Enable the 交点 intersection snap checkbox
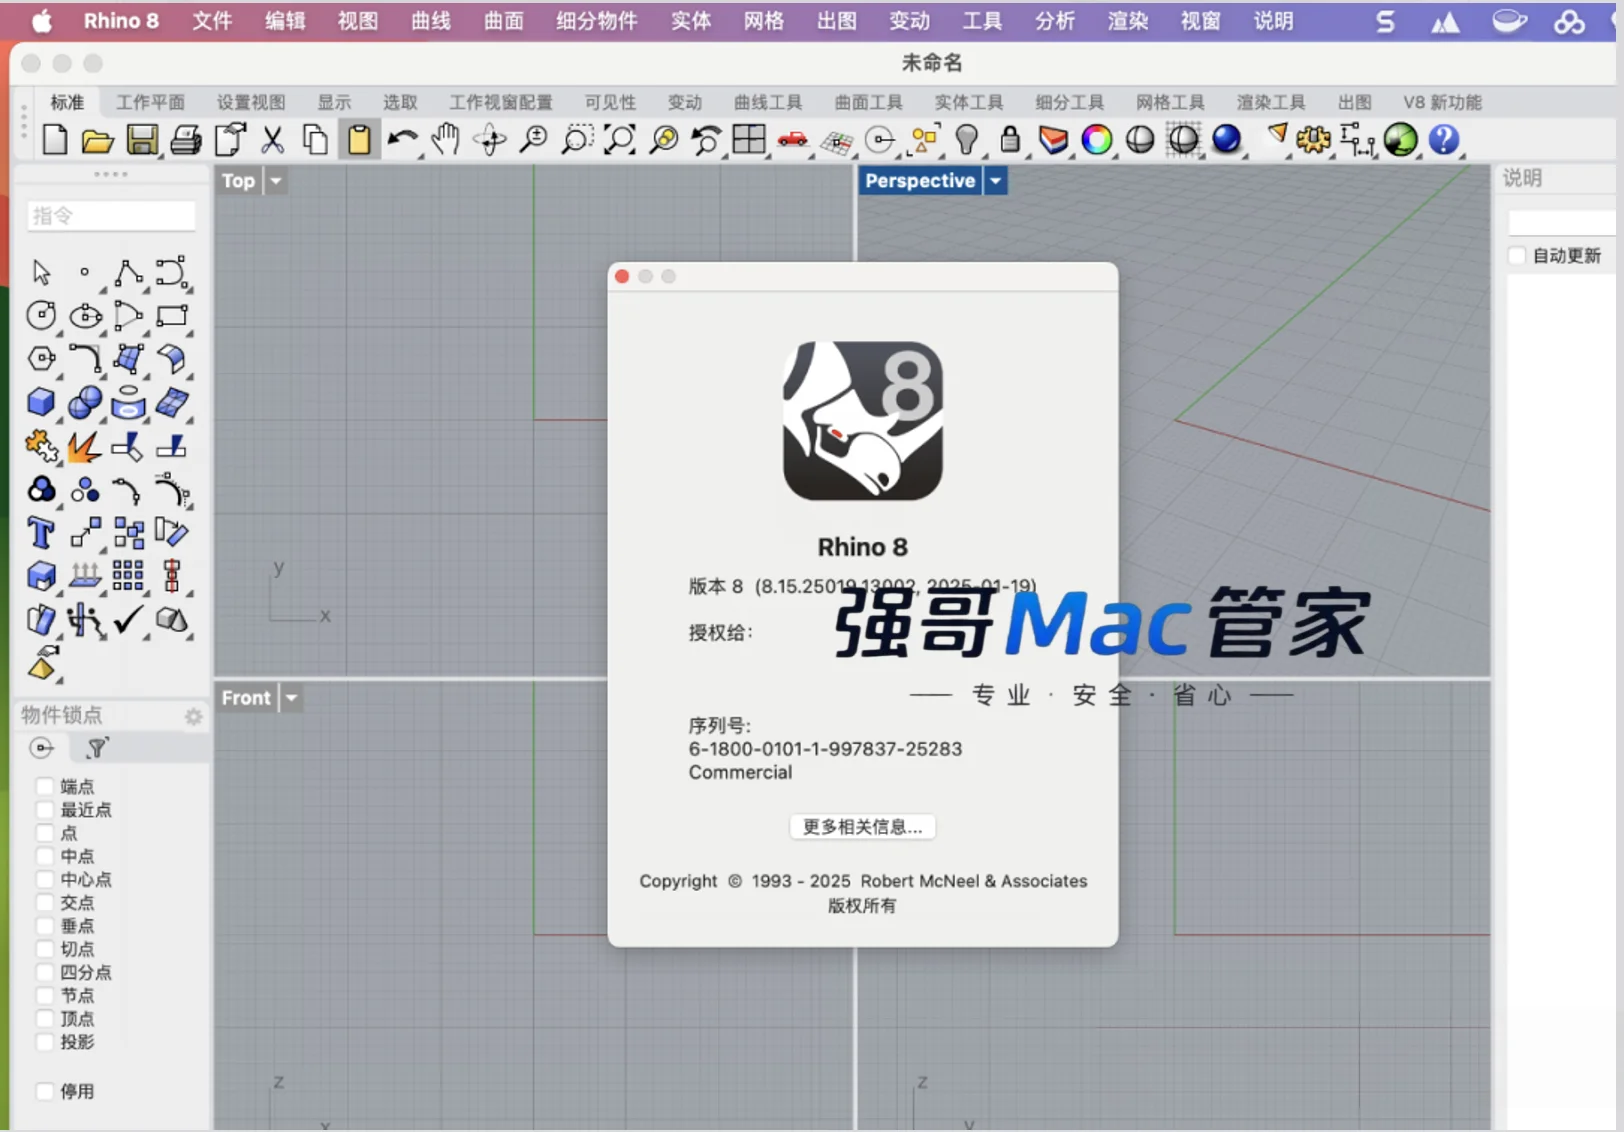Image resolution: width=1624 pixels, height=1132 pixels. (45, 902)
